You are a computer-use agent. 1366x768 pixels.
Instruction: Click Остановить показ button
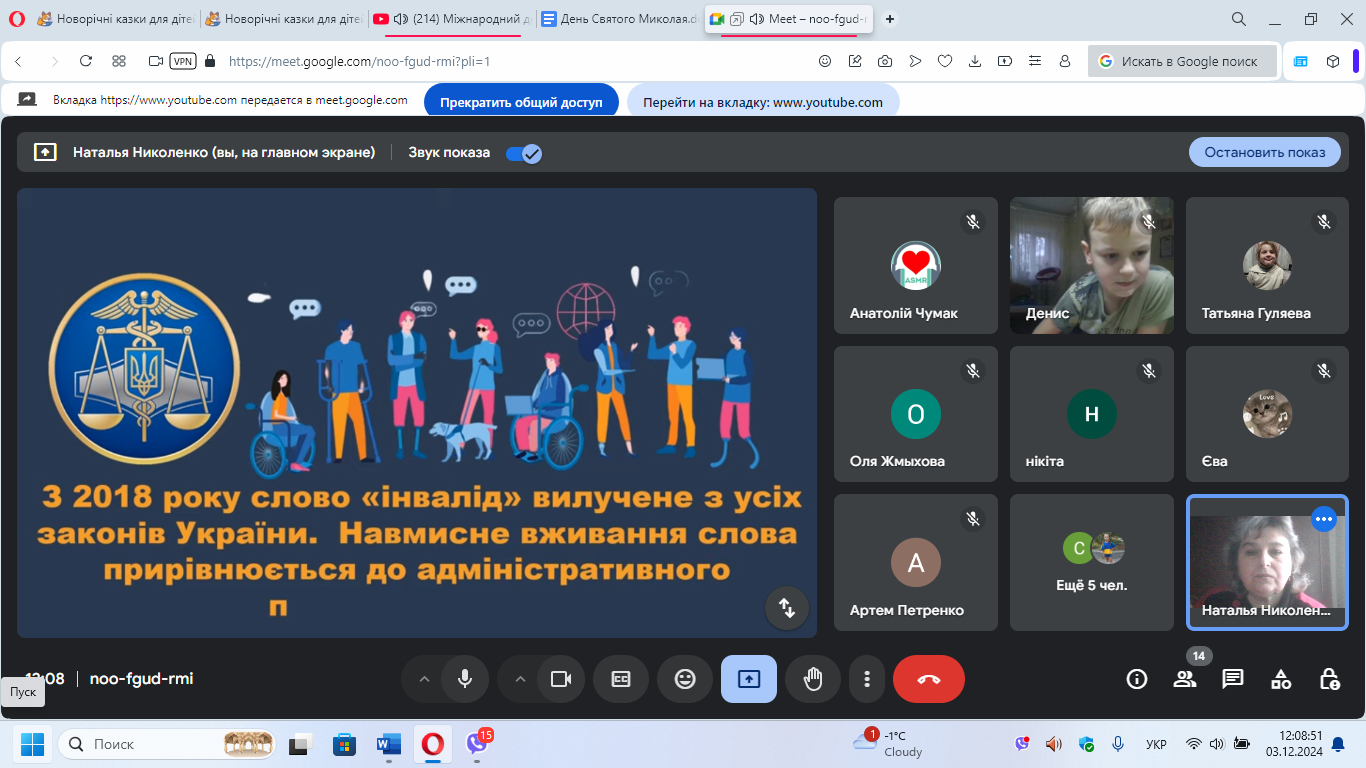click(x=1265, y=152)
